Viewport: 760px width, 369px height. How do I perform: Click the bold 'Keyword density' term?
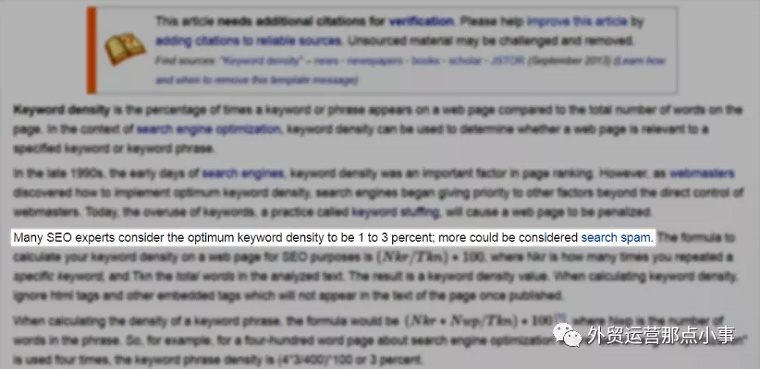click(x=62, y=110)
